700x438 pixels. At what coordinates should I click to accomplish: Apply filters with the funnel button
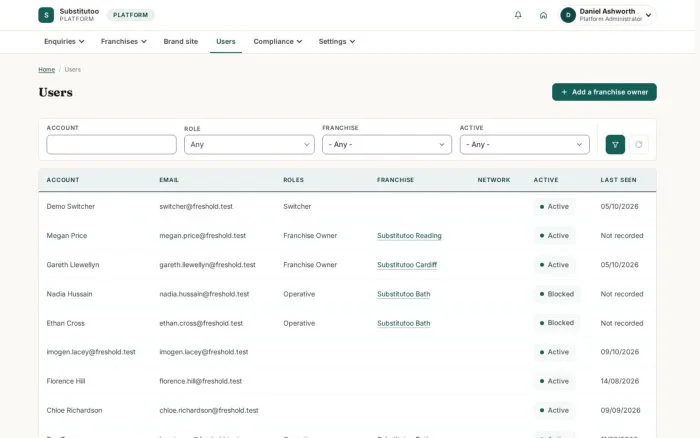click(615, 145)
